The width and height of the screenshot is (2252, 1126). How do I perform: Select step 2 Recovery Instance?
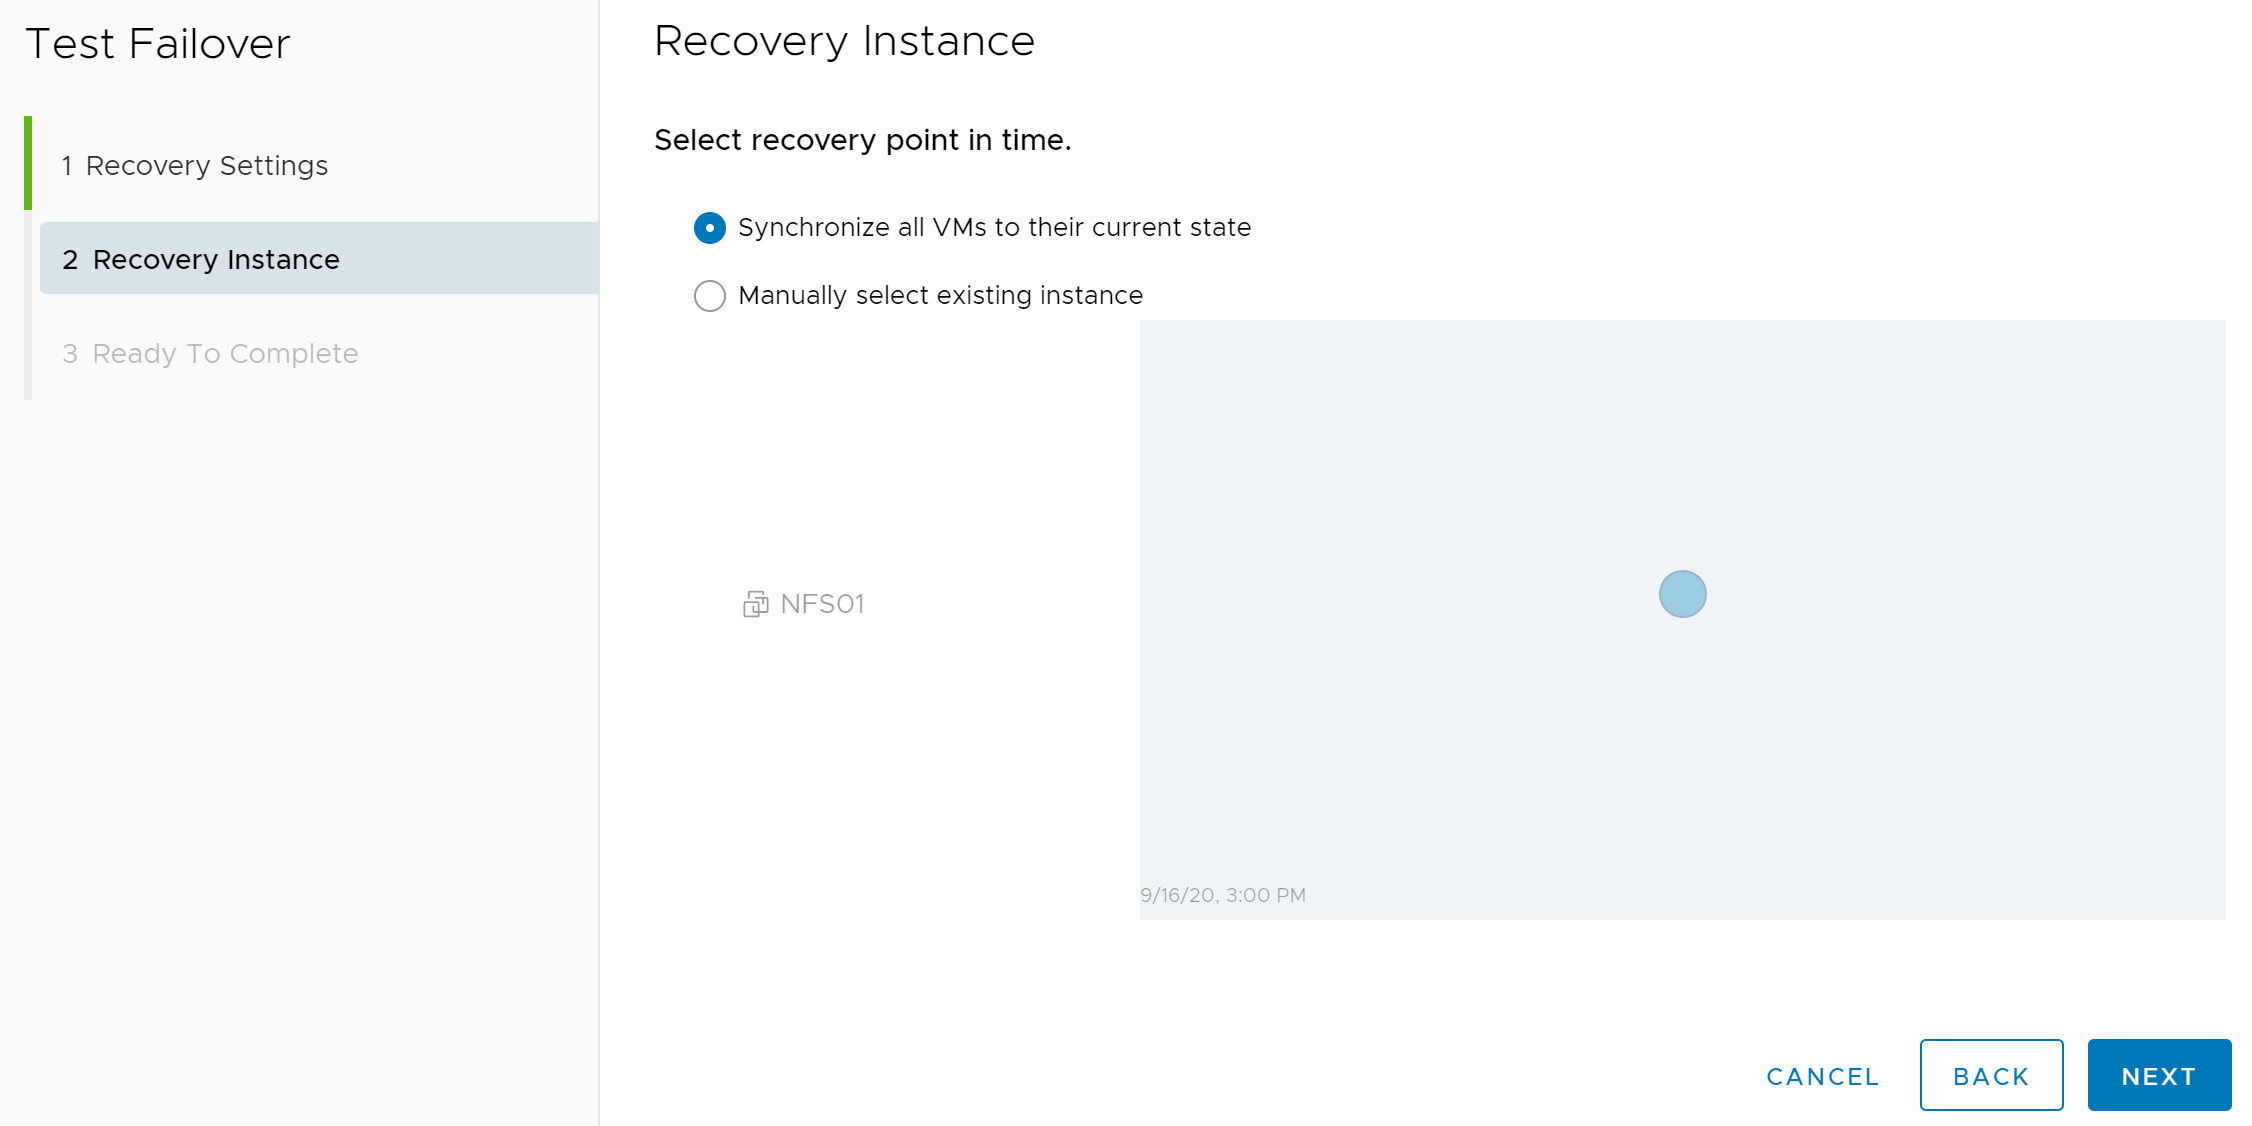tap(319, 259)
